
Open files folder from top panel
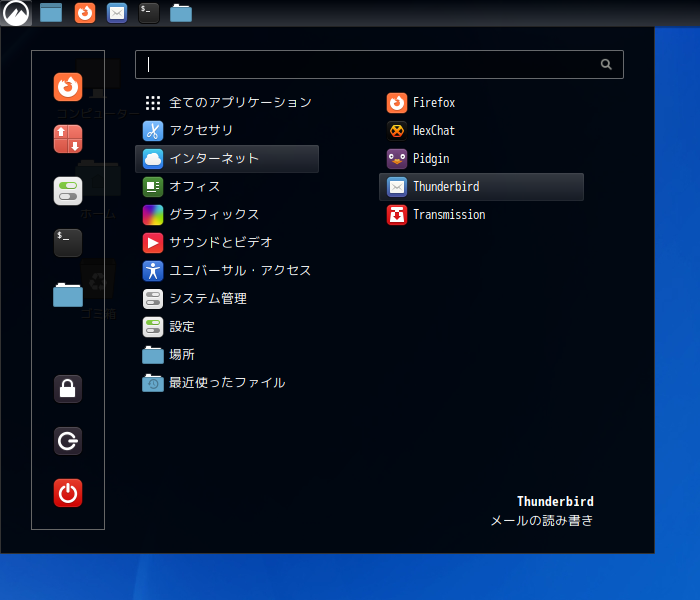tap(181, 13)
